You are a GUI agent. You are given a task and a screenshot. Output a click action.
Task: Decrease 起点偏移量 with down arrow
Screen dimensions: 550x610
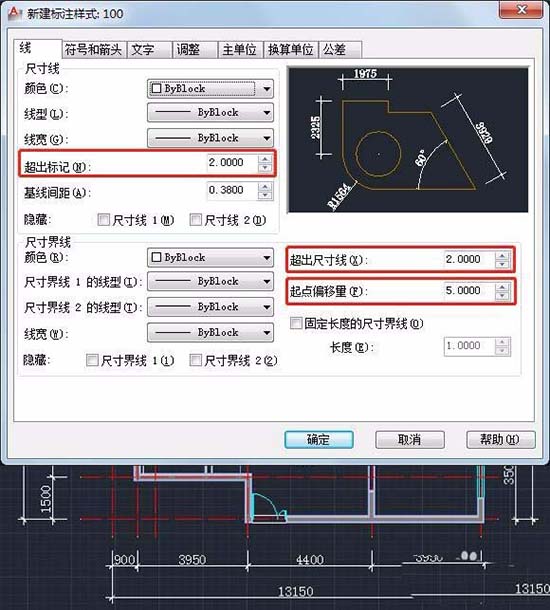point(502,296)
